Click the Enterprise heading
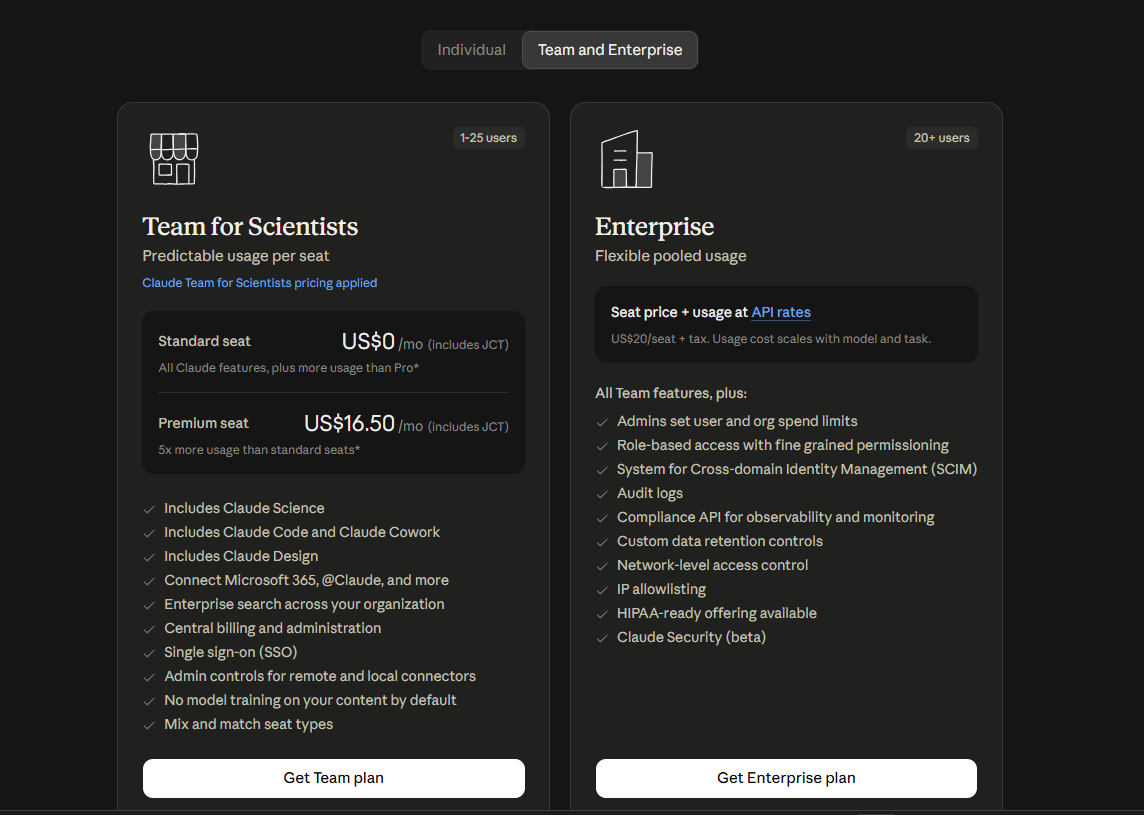 tap(654, 227)
